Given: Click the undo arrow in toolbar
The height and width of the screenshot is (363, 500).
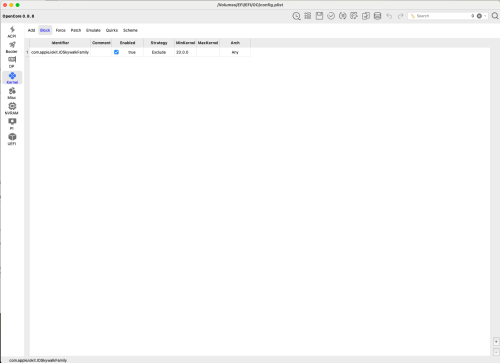Looking at the screenshot, I should tap(389, 16).
